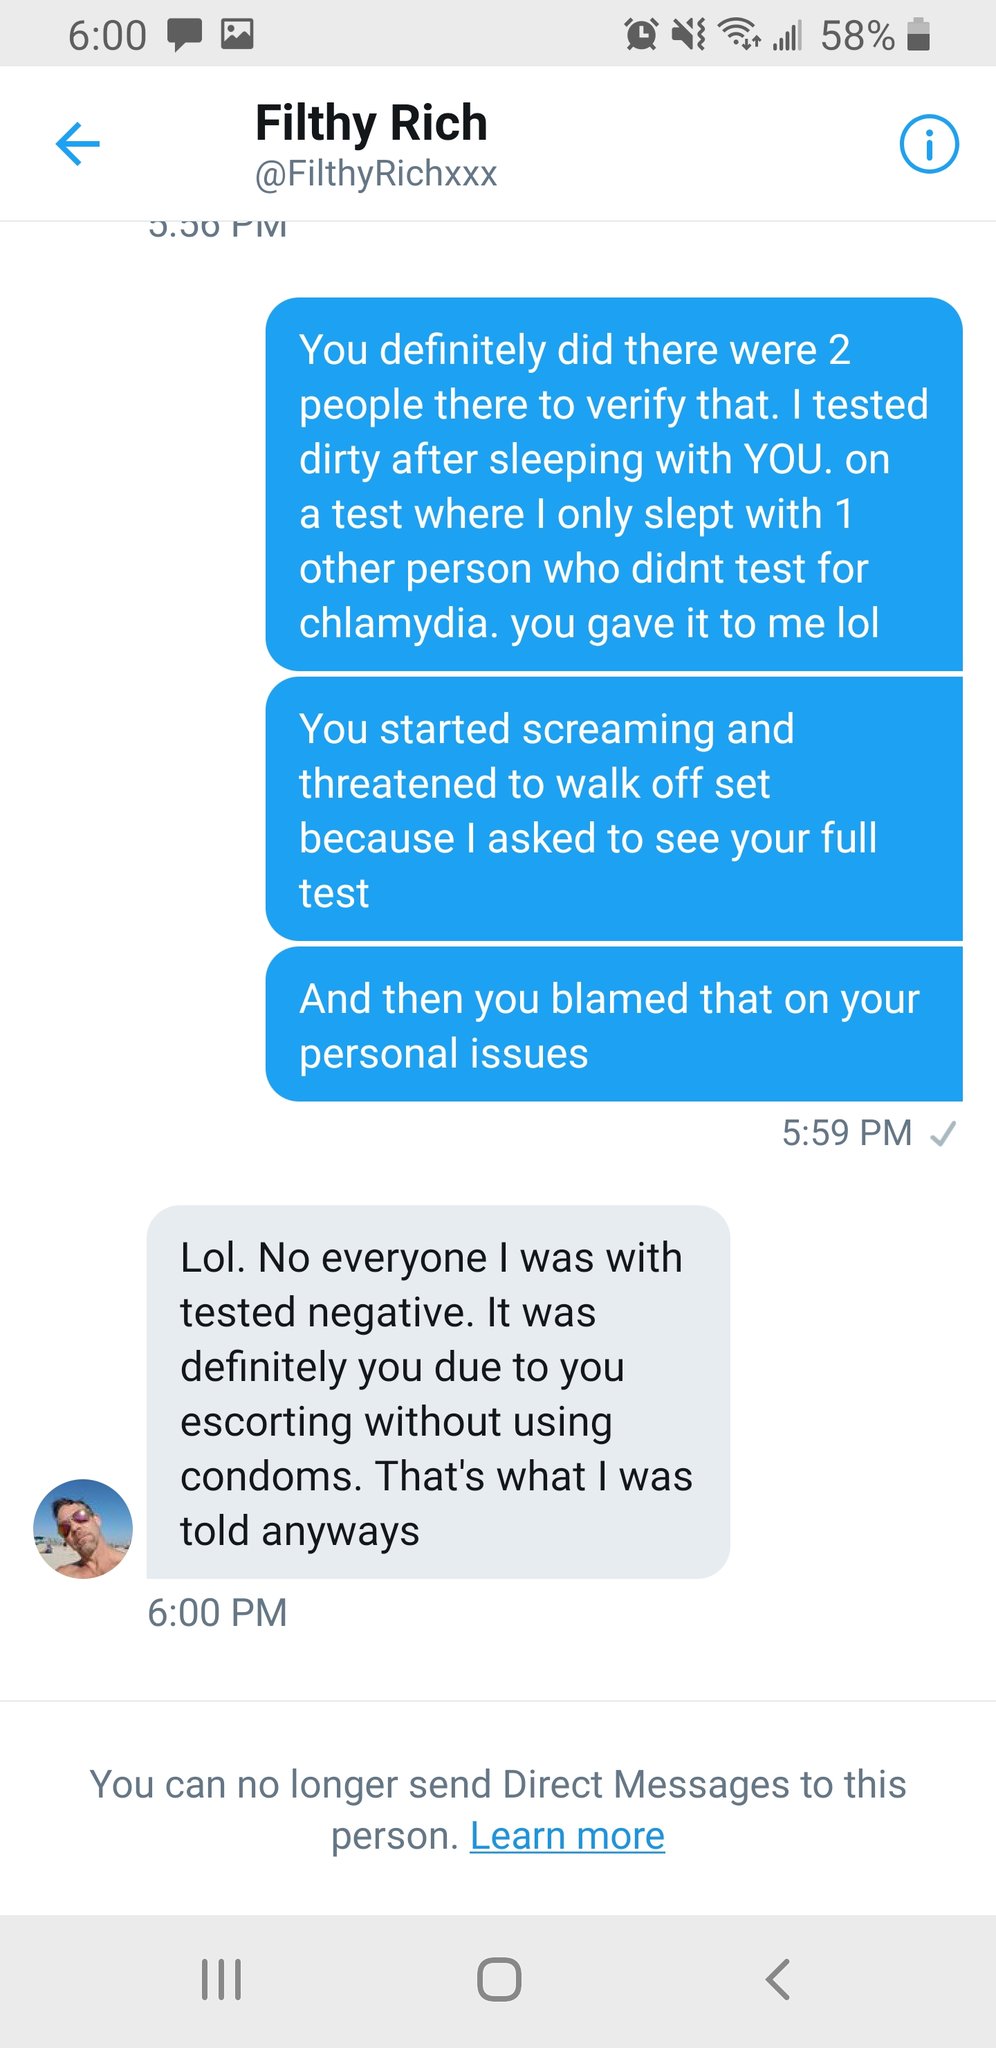Viewport: 996px width, 2048px height.
Task: Tap the Wi-Fi status icon
Action: 740,35
